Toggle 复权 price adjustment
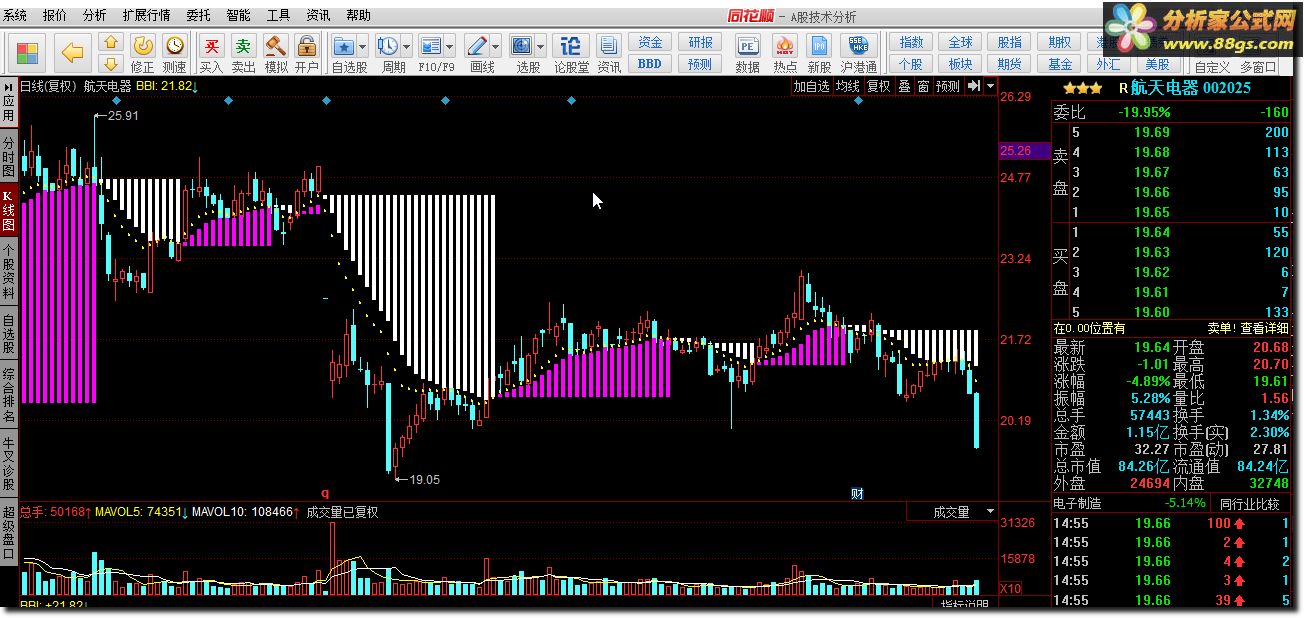 878,87
